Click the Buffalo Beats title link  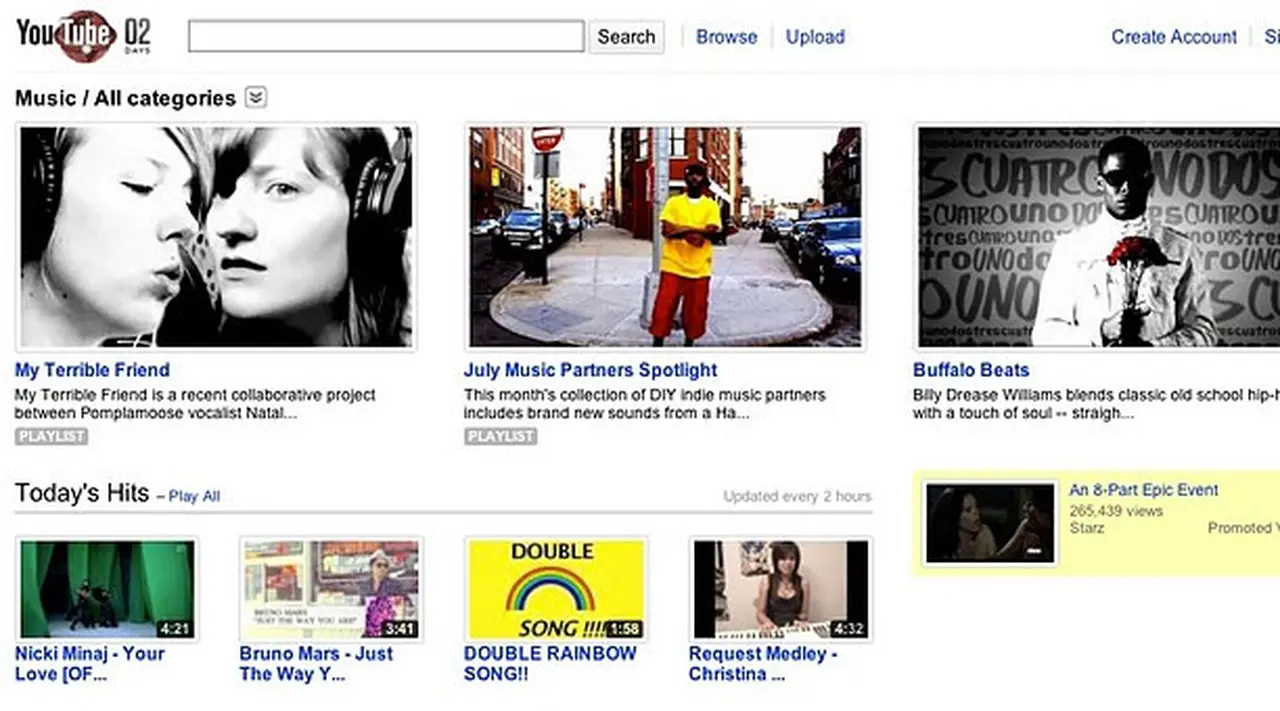970,370
